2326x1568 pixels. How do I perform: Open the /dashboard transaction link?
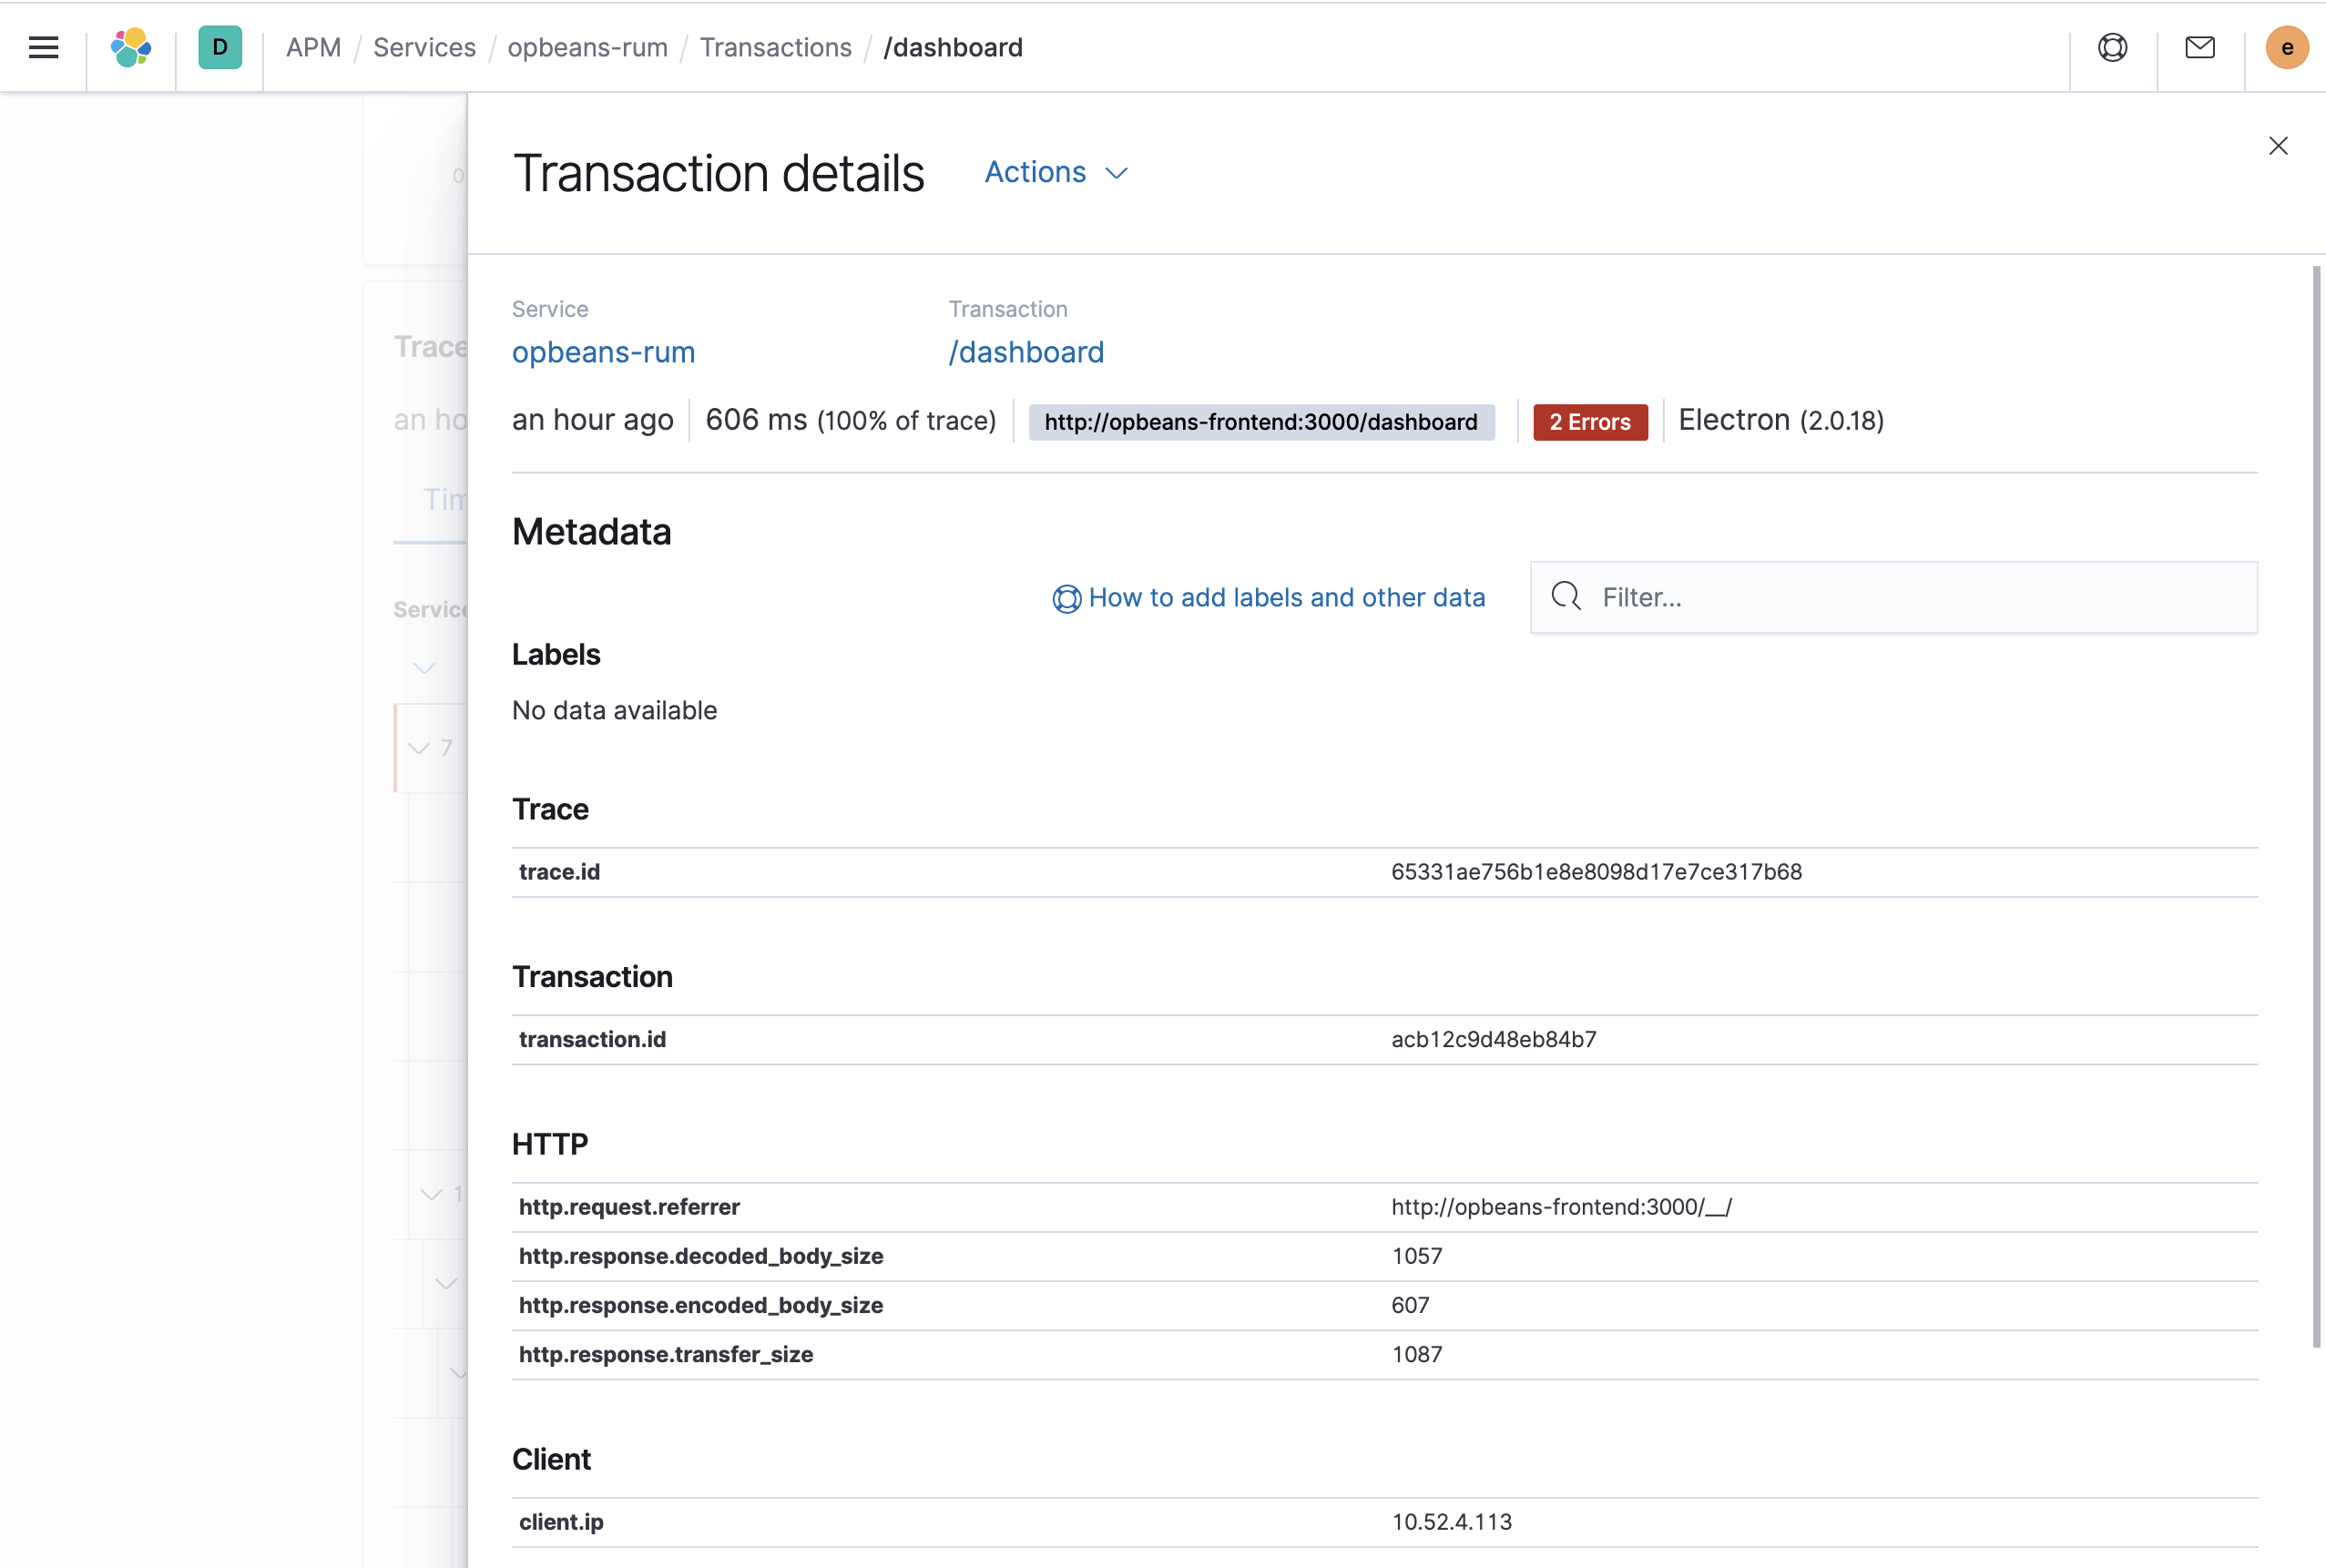[1026, 352]
